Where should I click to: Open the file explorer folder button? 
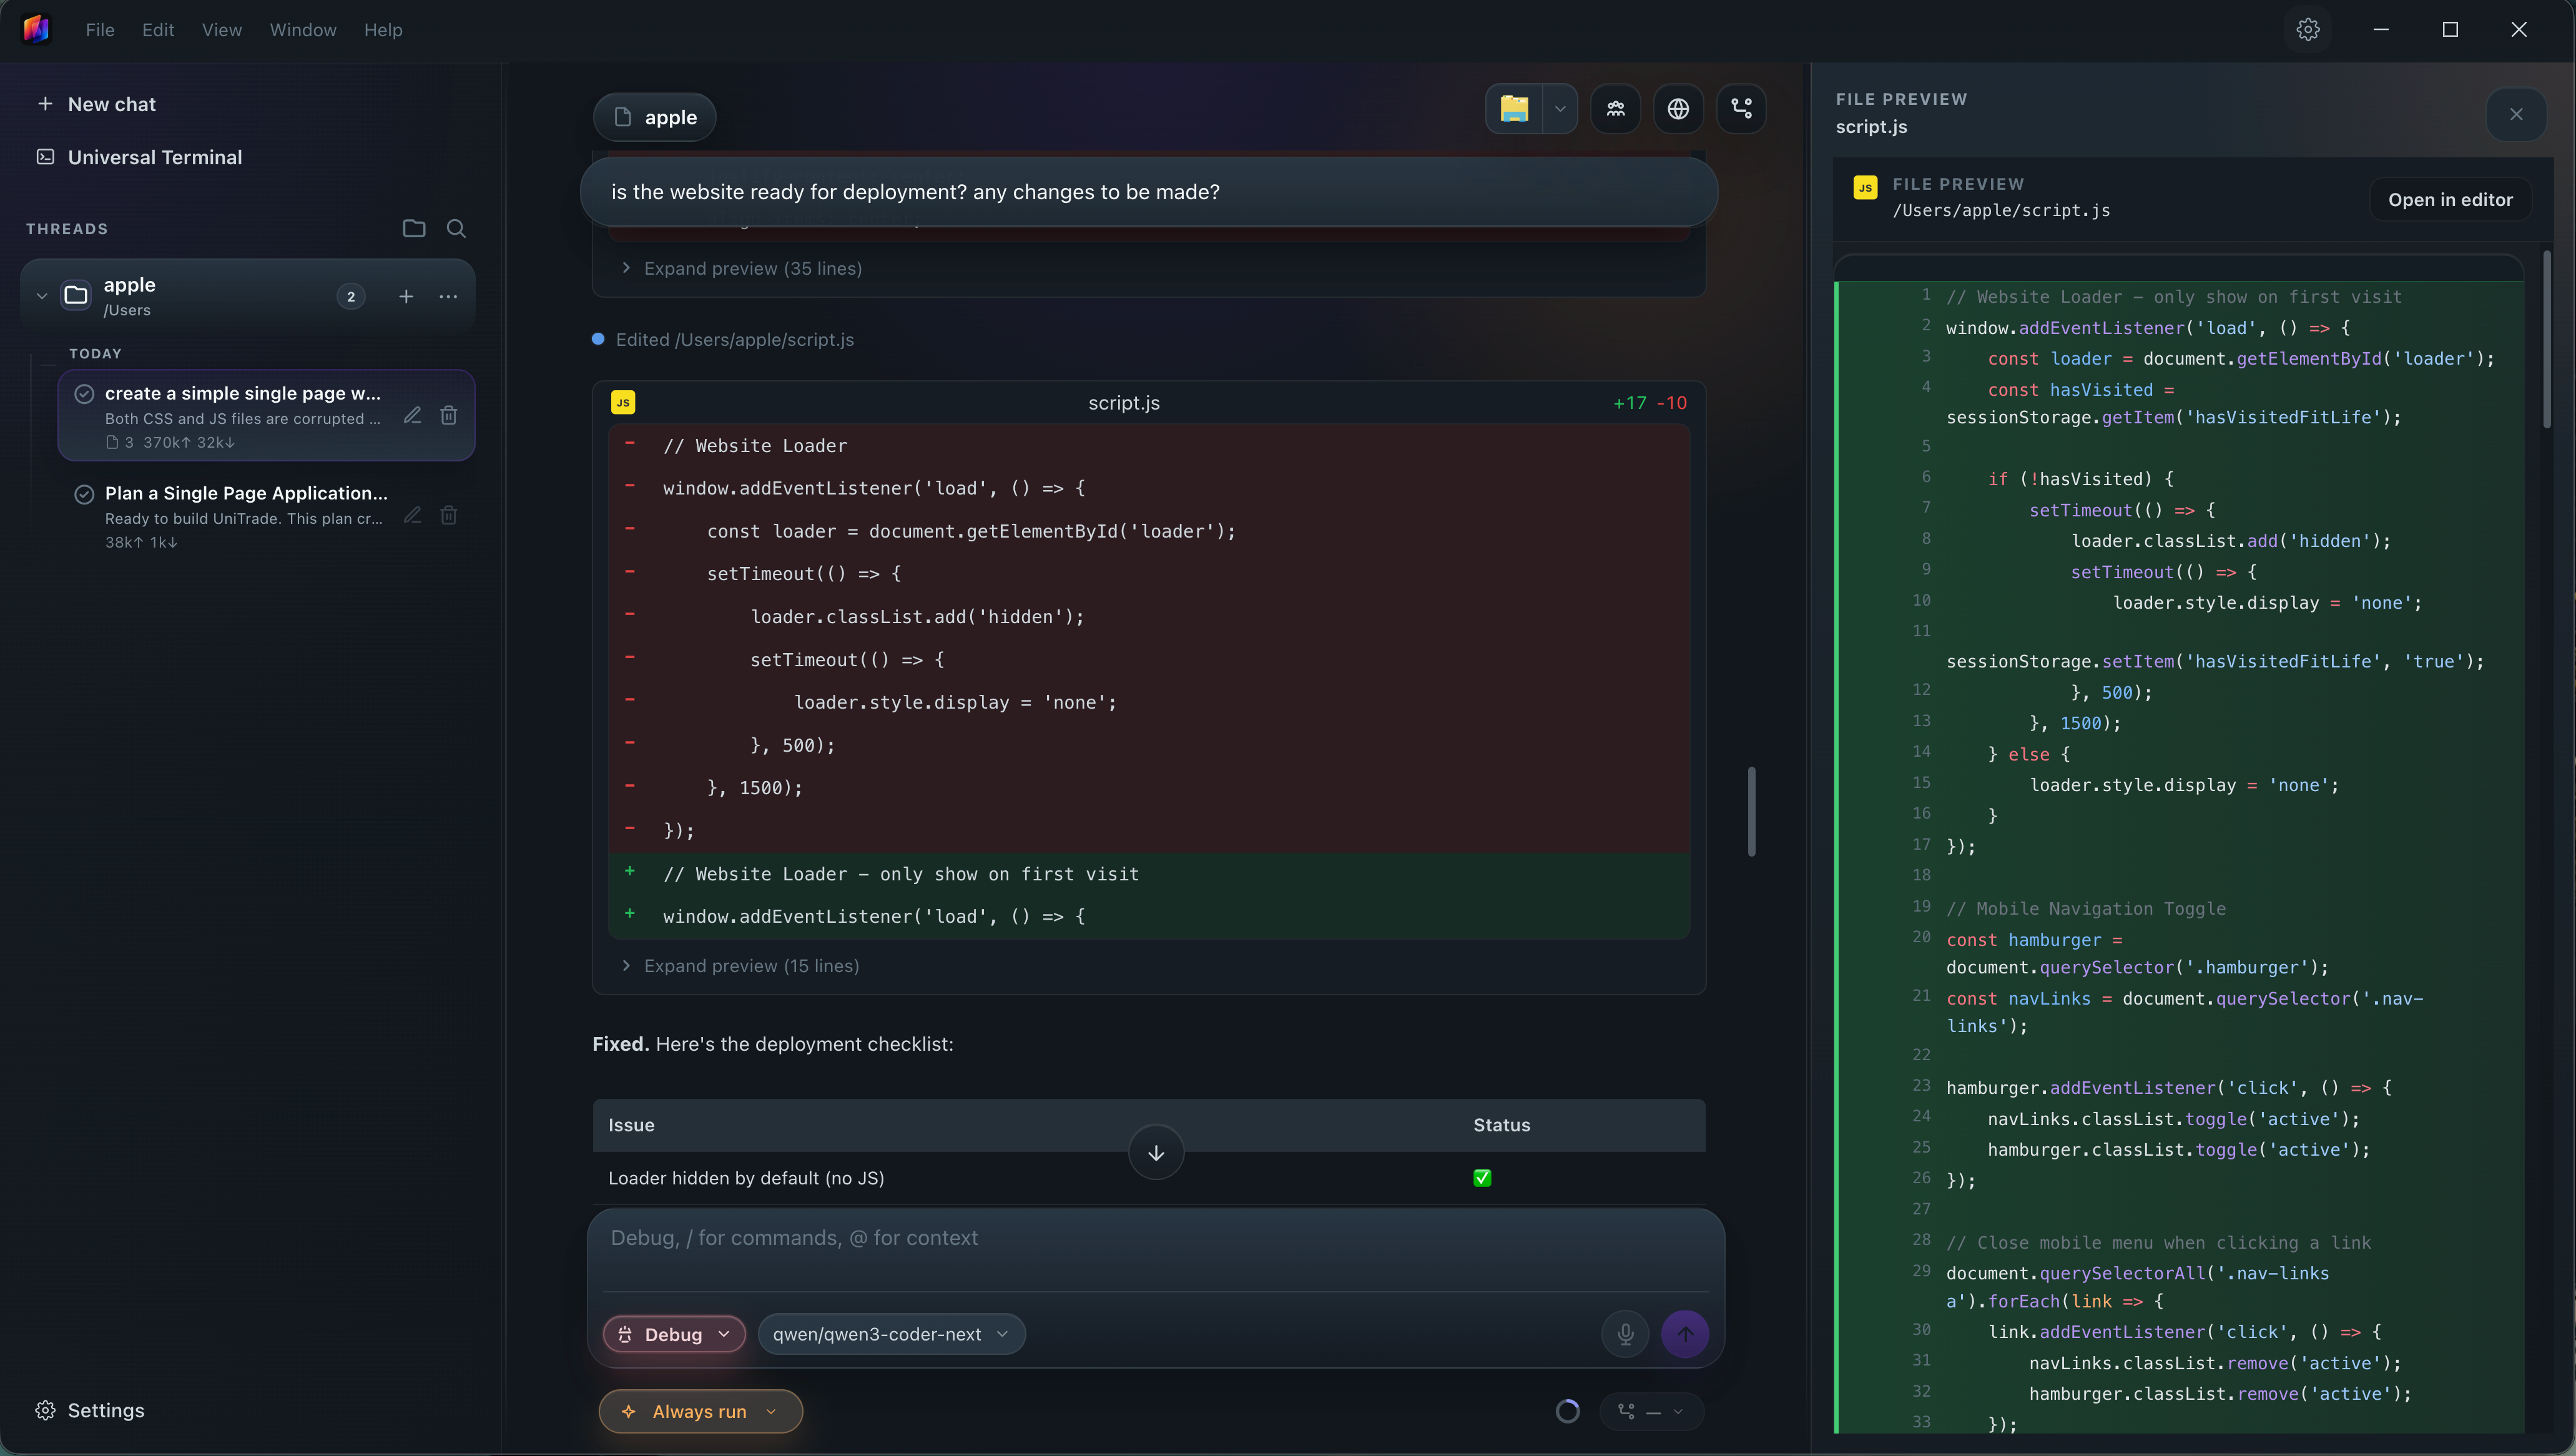point(1514,109)
